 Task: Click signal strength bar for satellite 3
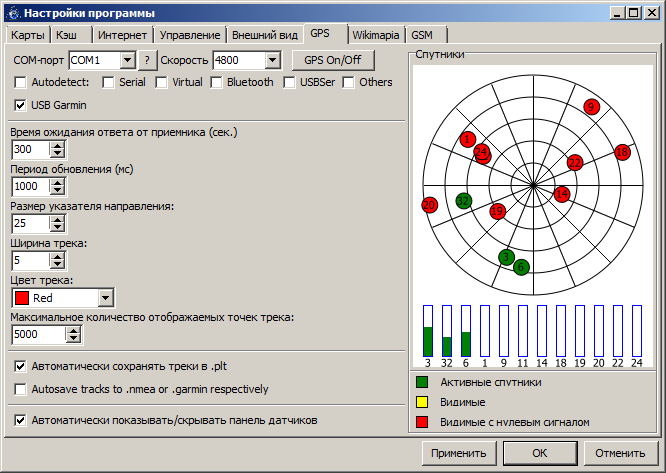428,331
